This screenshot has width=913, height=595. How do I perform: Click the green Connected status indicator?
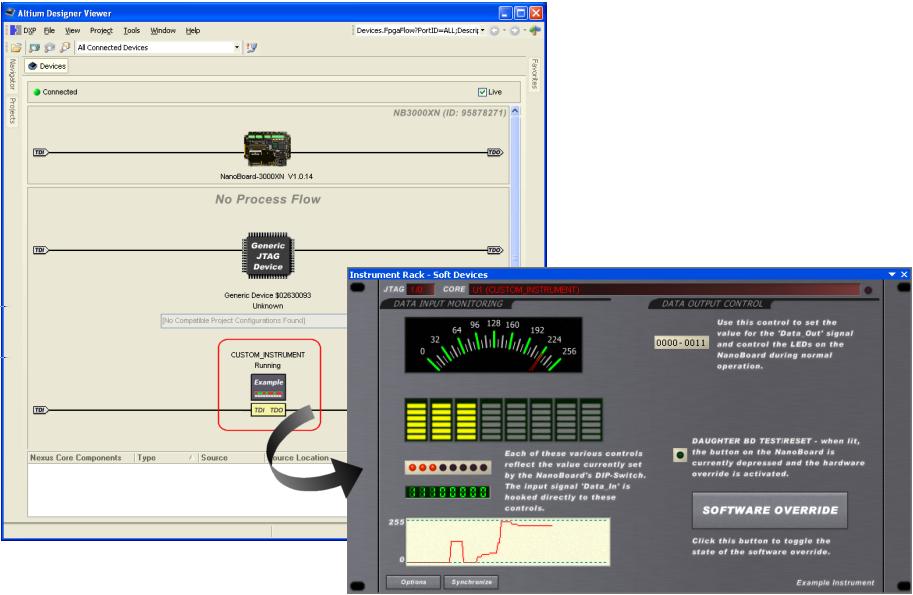click(x=37, y=92)
